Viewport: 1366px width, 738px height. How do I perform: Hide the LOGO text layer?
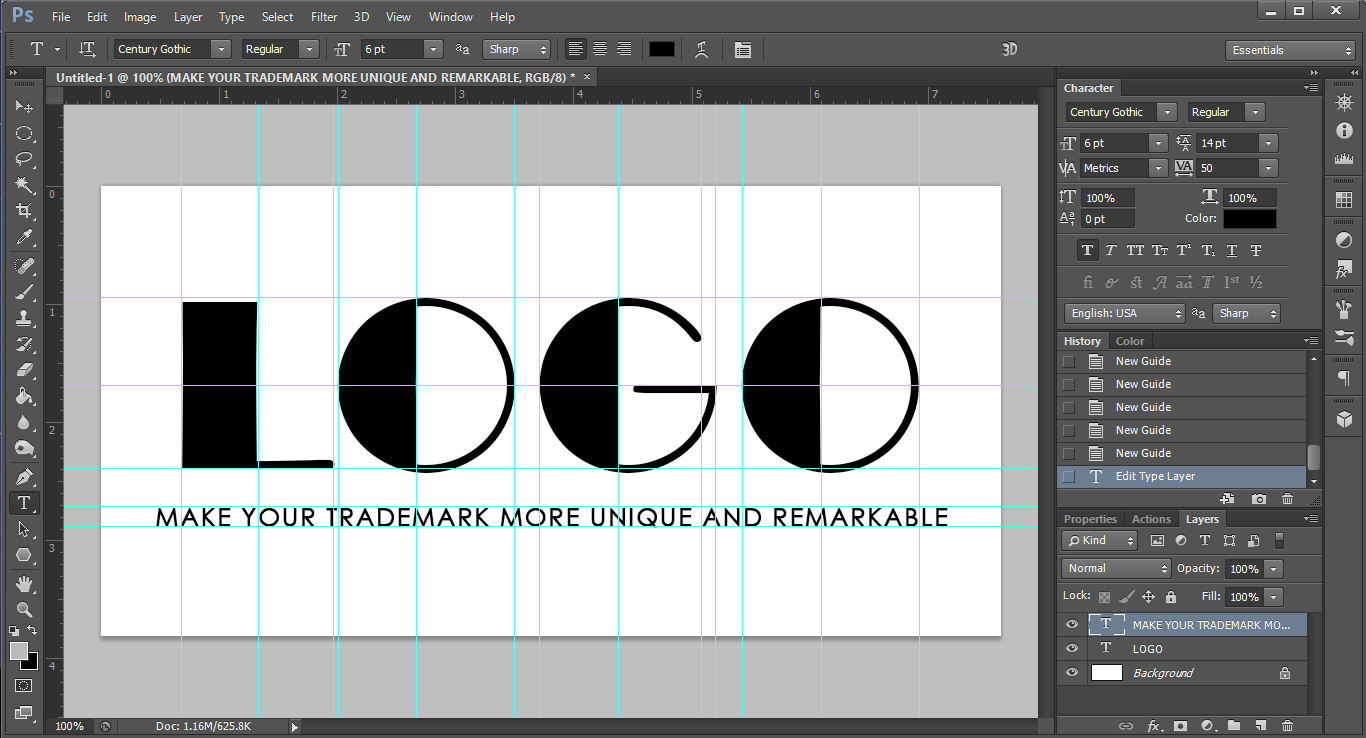click(x=1072, y=649)
